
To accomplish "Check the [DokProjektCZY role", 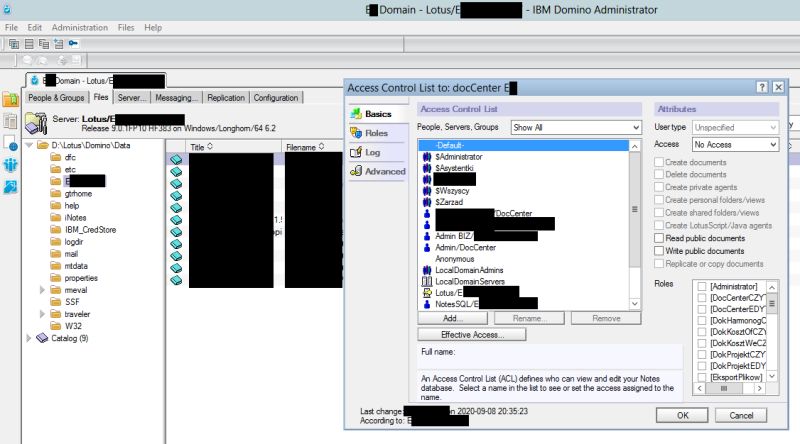I will pos(702,355).
